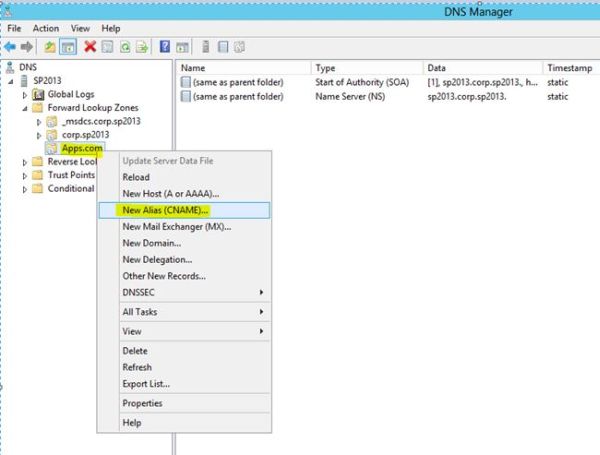600x455 pixels.
Task: Click the blue Help question-mark icon
Action: click(x=165, y=47)
